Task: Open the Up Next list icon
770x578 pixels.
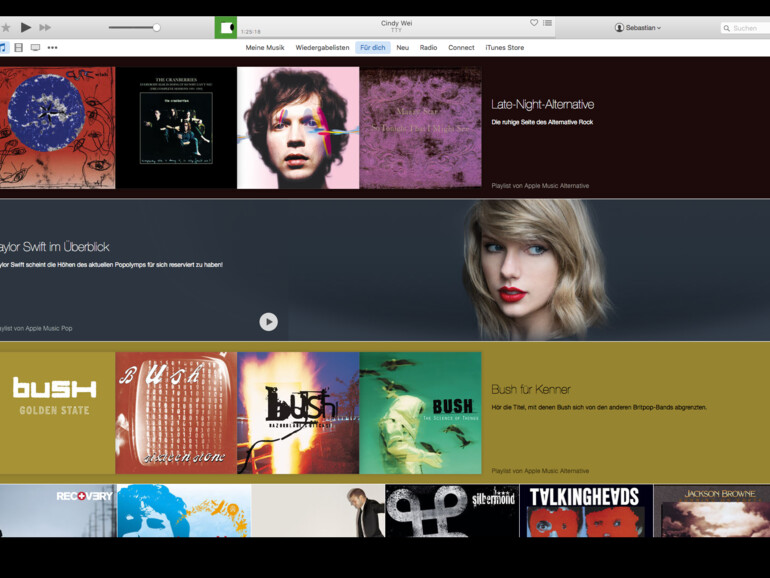Action: (548, 23)
